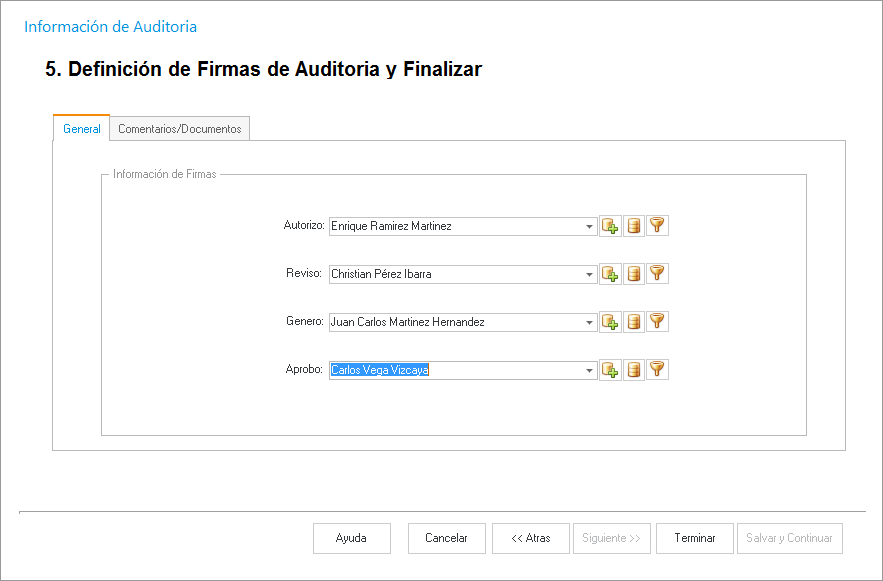Click the database icon beside Genero

(x=634, y=322)
